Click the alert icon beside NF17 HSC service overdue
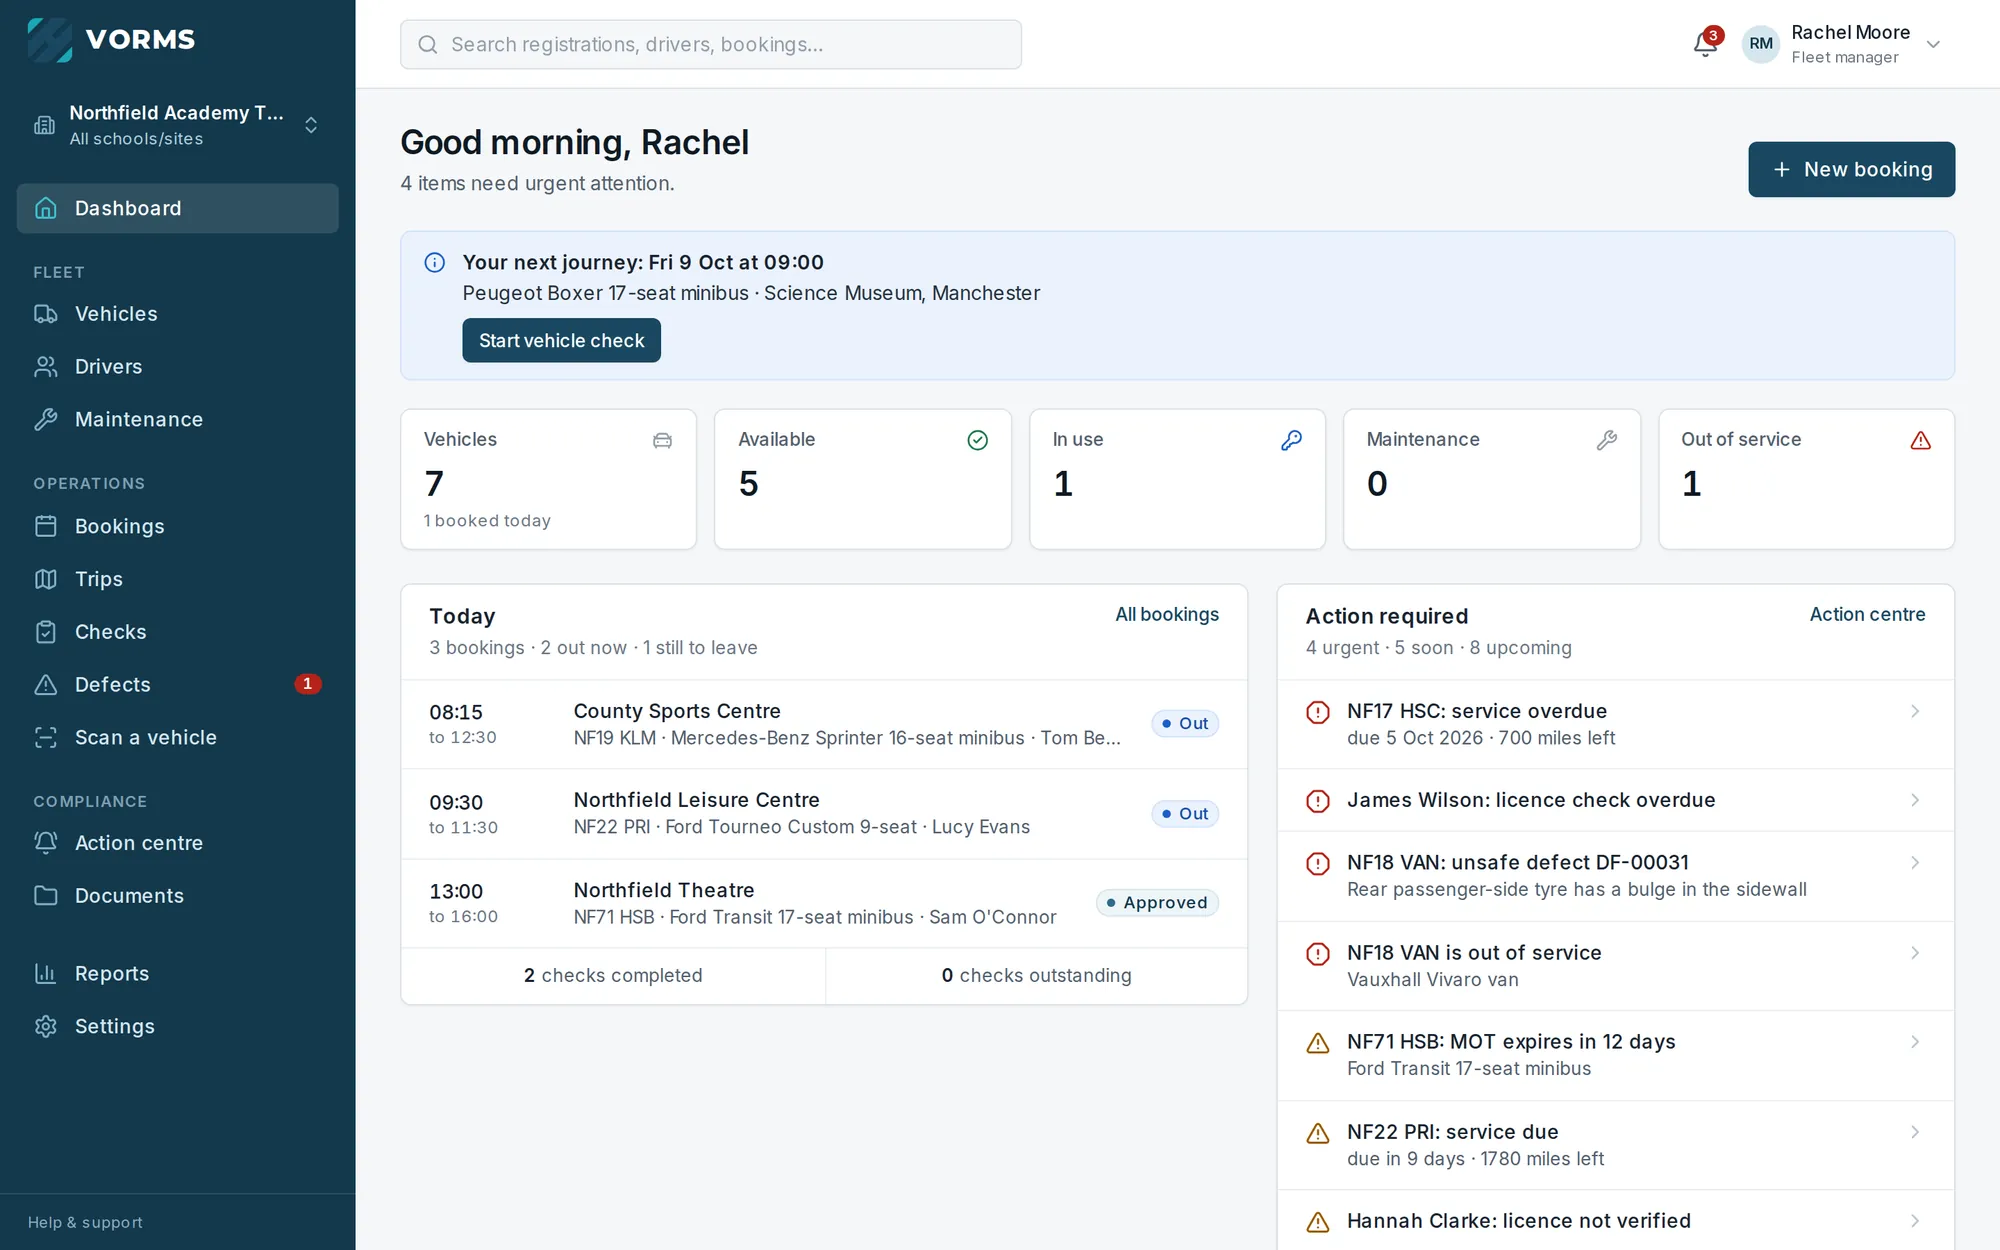Image resolution: width=2000 pixels, height=1250 pixels. click(1318, 712)
